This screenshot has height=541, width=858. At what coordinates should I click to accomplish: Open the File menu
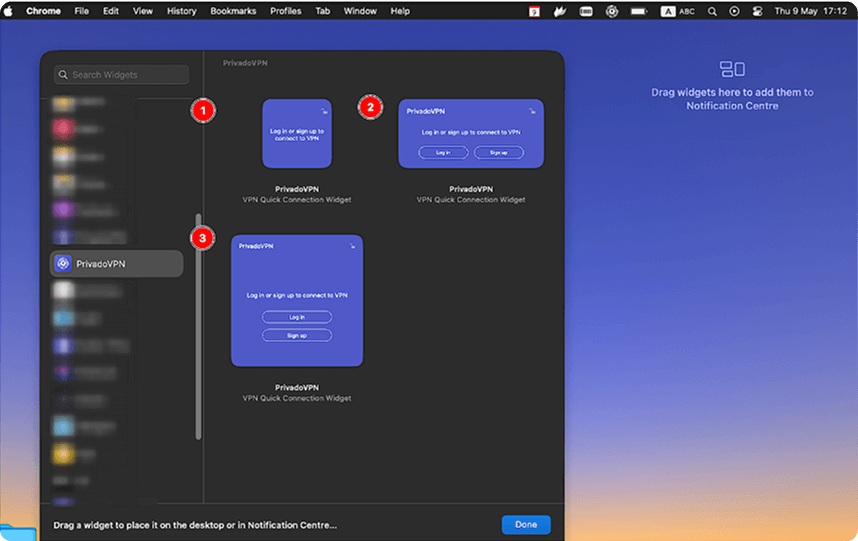point(82,11)
